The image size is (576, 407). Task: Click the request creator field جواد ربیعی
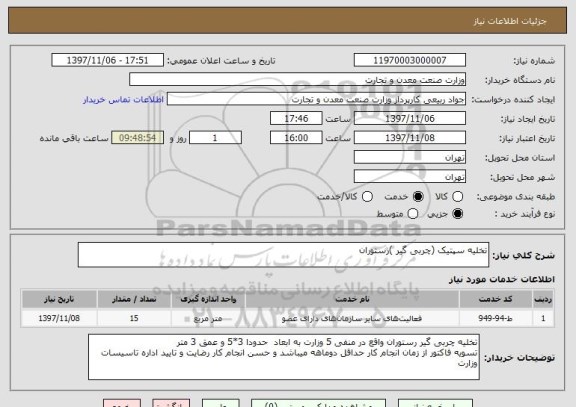(x=316, y=99)
